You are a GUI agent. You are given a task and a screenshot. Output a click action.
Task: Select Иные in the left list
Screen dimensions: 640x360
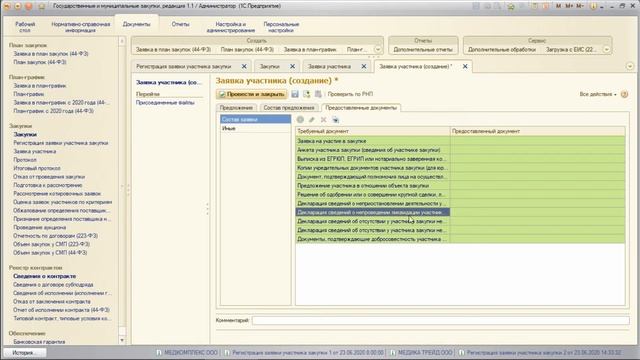point(256,128)
